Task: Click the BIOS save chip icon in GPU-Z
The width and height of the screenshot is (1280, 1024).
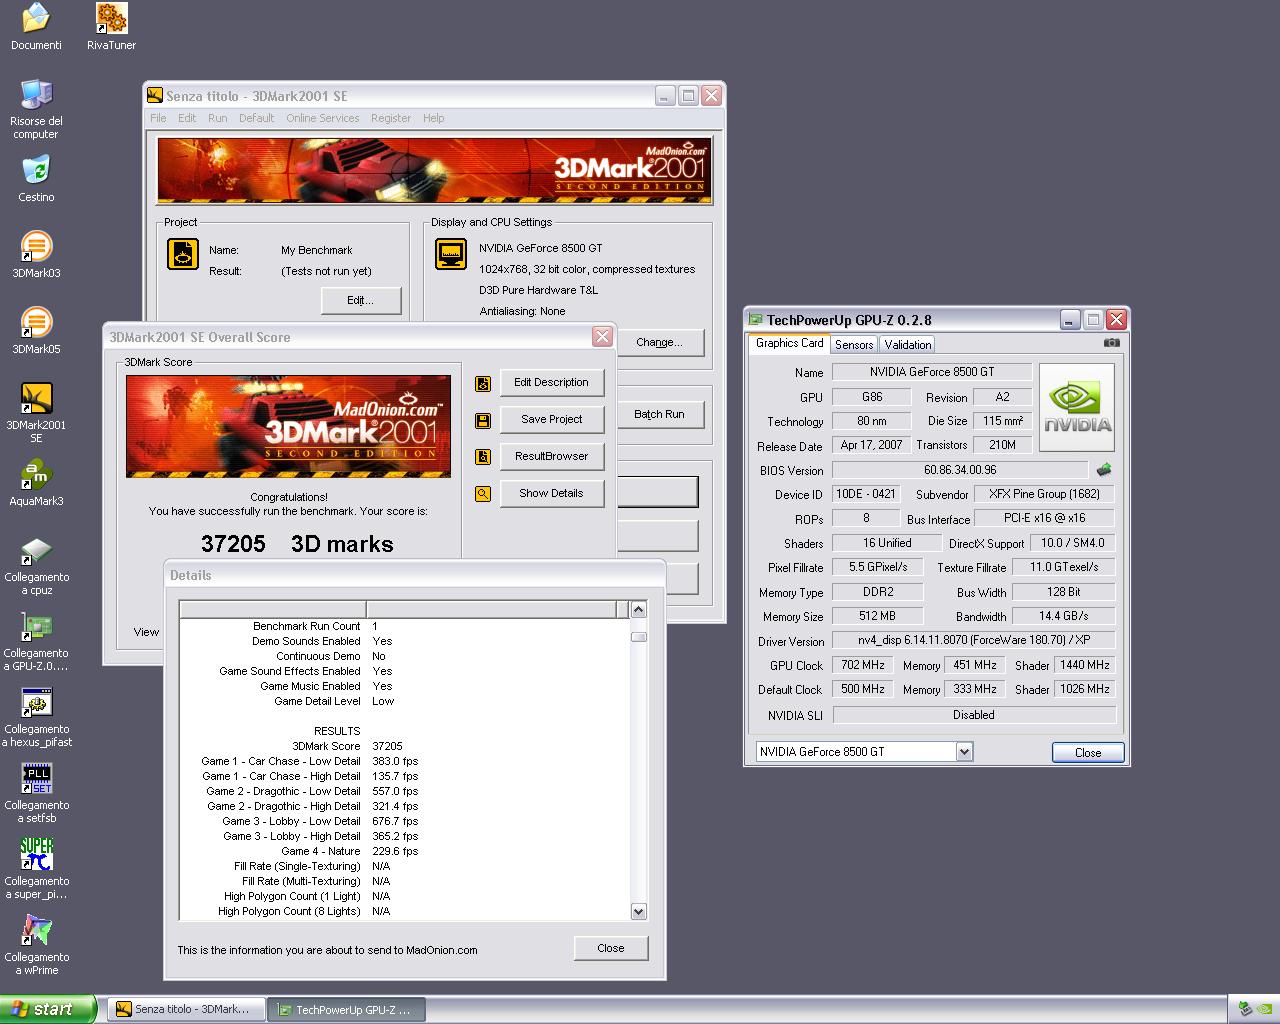Action: pos(1103,469)
